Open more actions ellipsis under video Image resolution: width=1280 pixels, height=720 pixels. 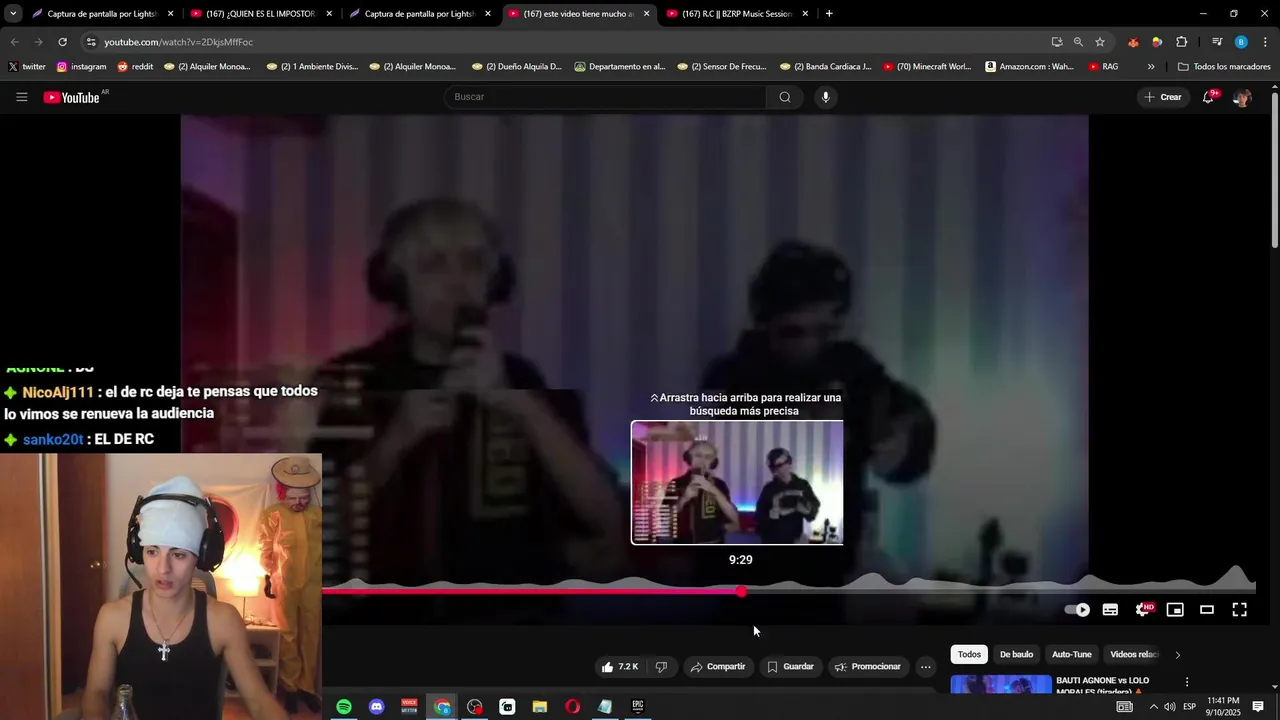(x=926, y=667)
